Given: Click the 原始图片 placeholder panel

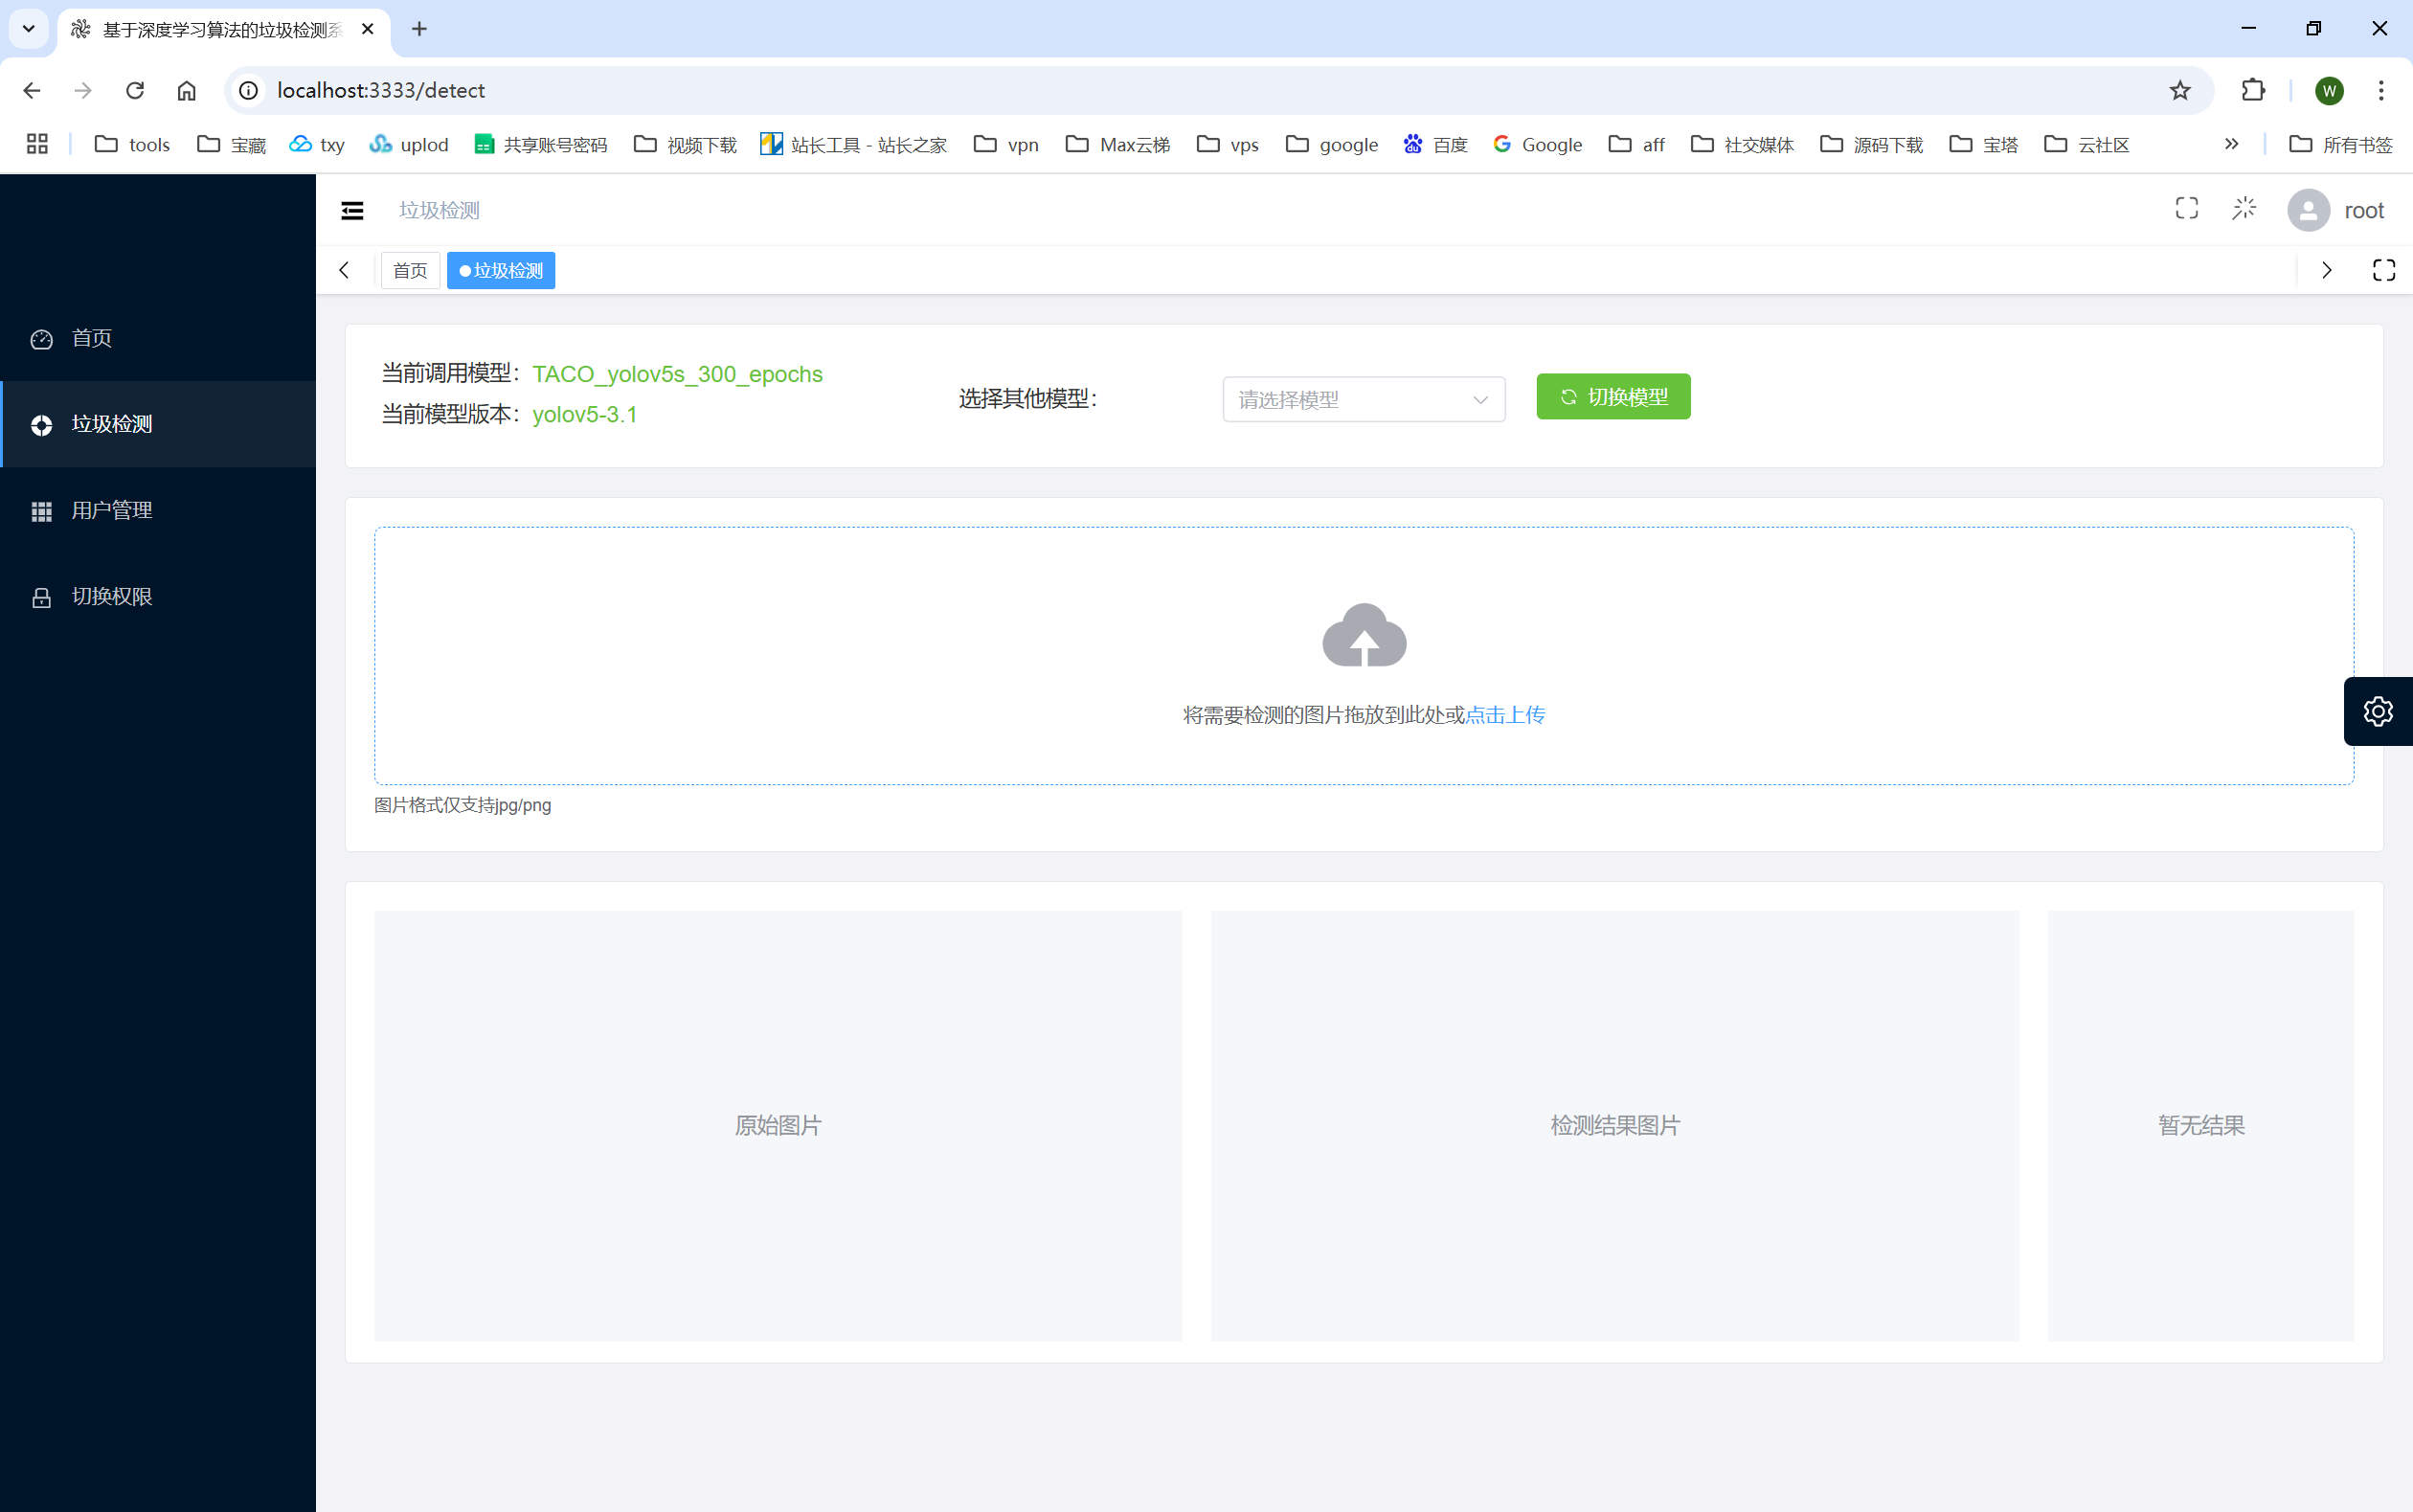Looking at the screenshot, I should coord(778,1125).
